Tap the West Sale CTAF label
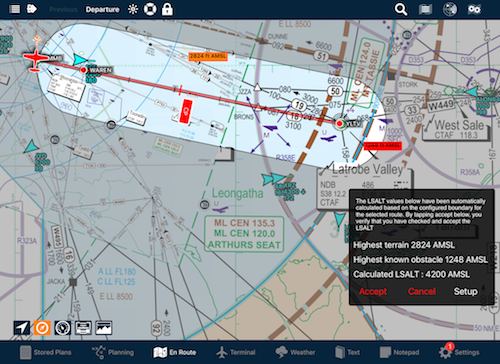Viewport: 500px width, 364px height. point(456,129)
